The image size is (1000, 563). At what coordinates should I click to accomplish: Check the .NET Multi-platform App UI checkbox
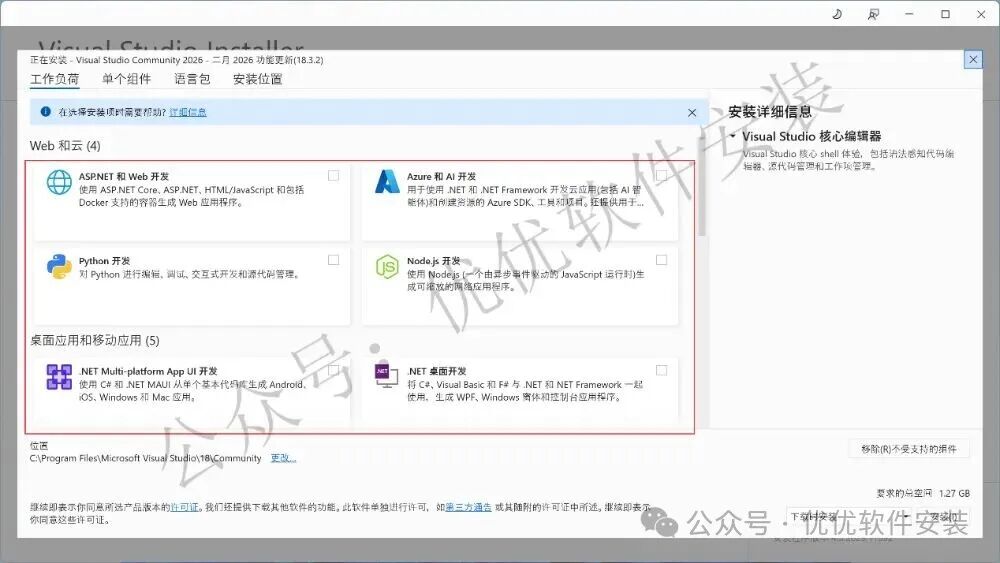pos(334,370)
